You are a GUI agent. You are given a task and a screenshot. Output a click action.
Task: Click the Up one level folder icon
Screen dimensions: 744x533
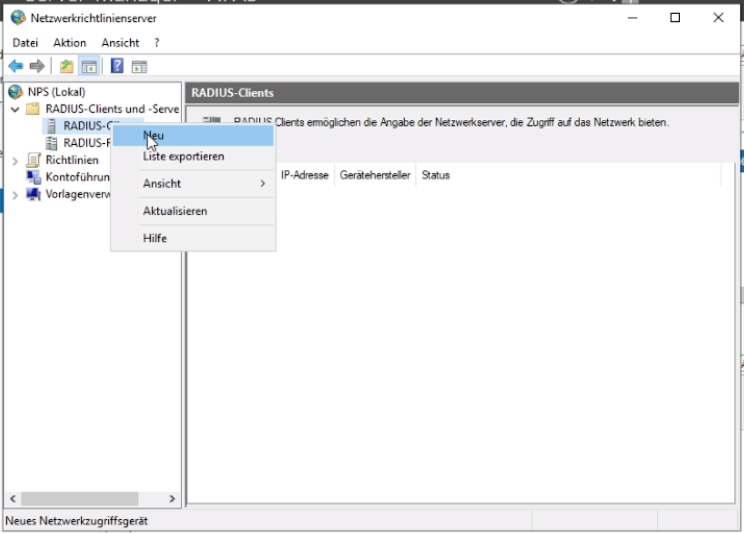pyautogui.click(x=66, y=66)
